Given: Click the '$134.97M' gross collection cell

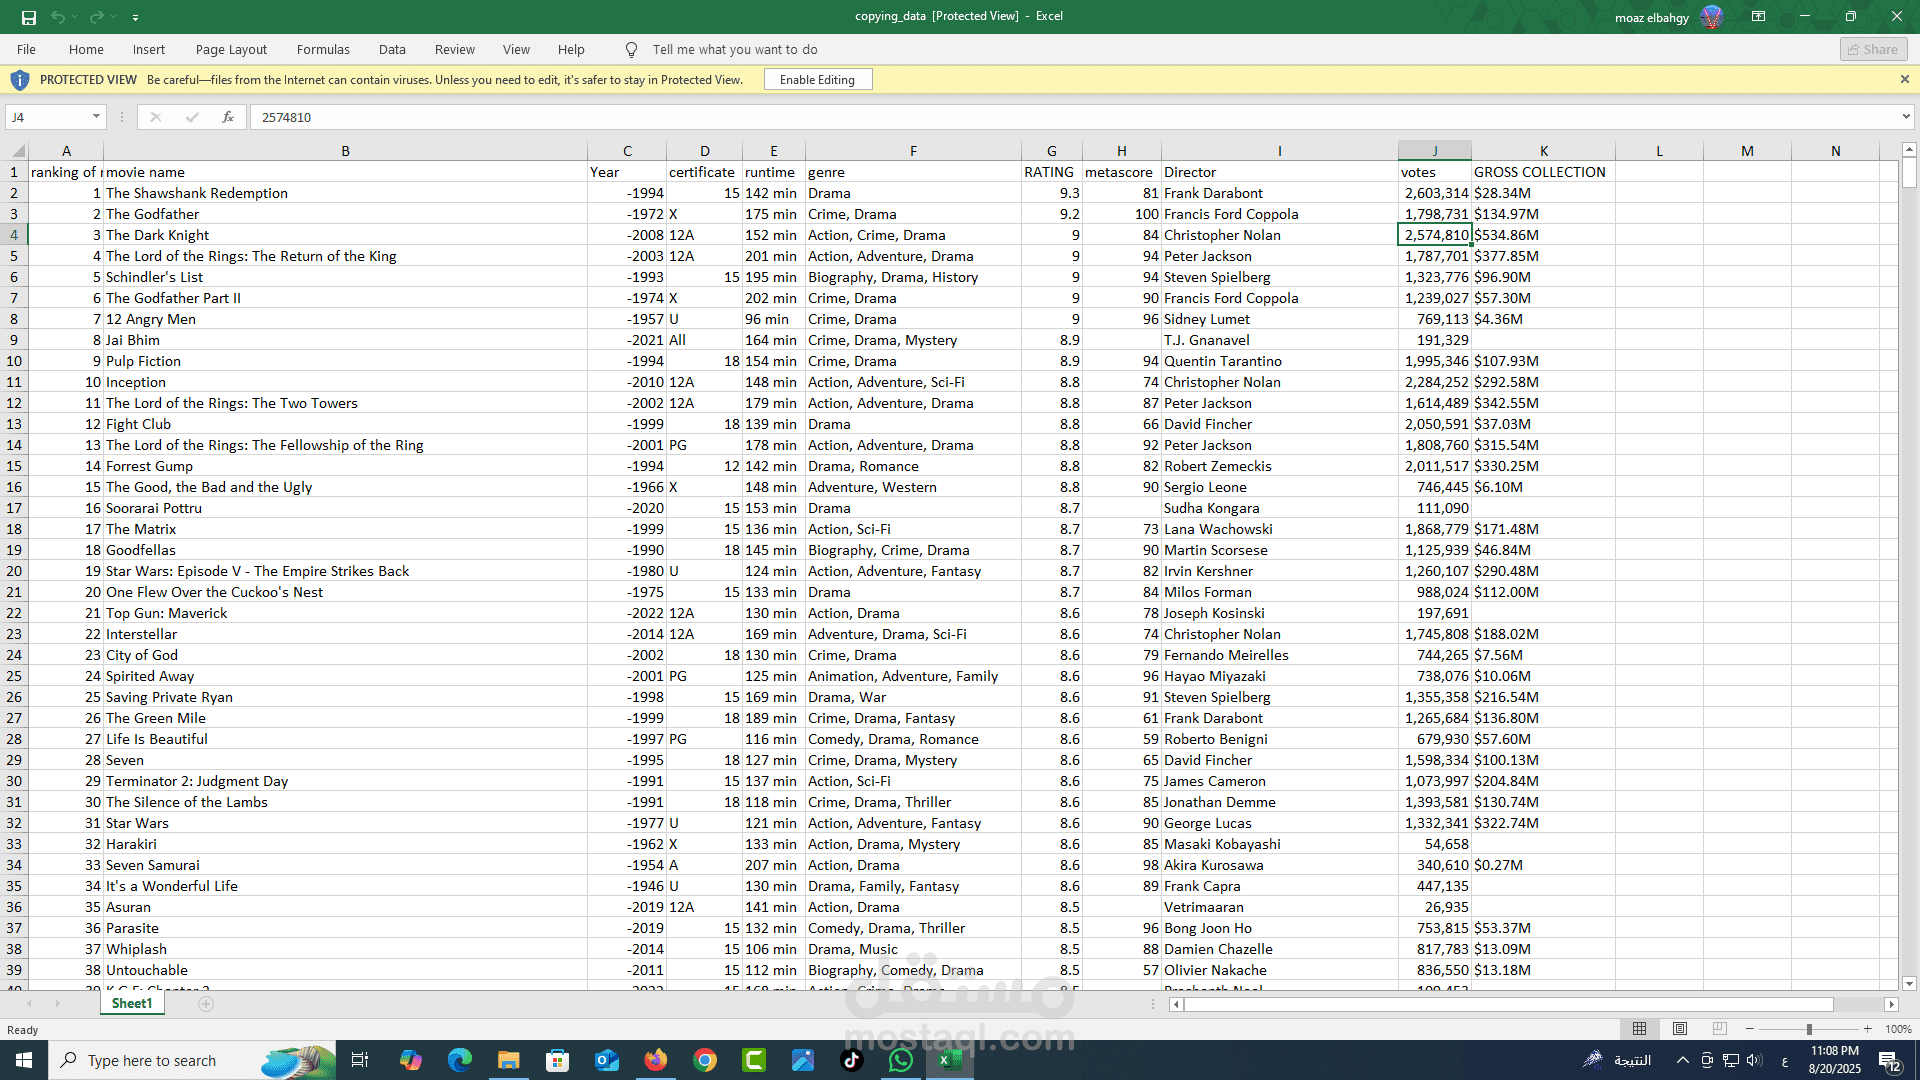Looking at the screenshot, I should 1543,214.
